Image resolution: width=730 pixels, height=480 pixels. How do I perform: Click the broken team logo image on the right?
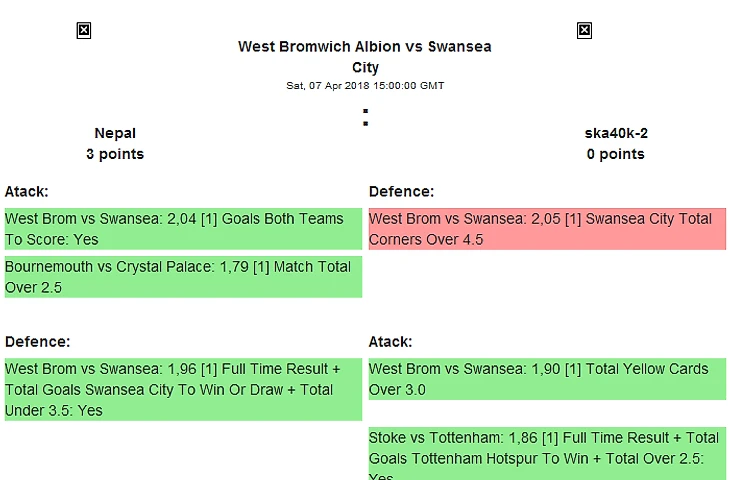[x=584, y=31]
